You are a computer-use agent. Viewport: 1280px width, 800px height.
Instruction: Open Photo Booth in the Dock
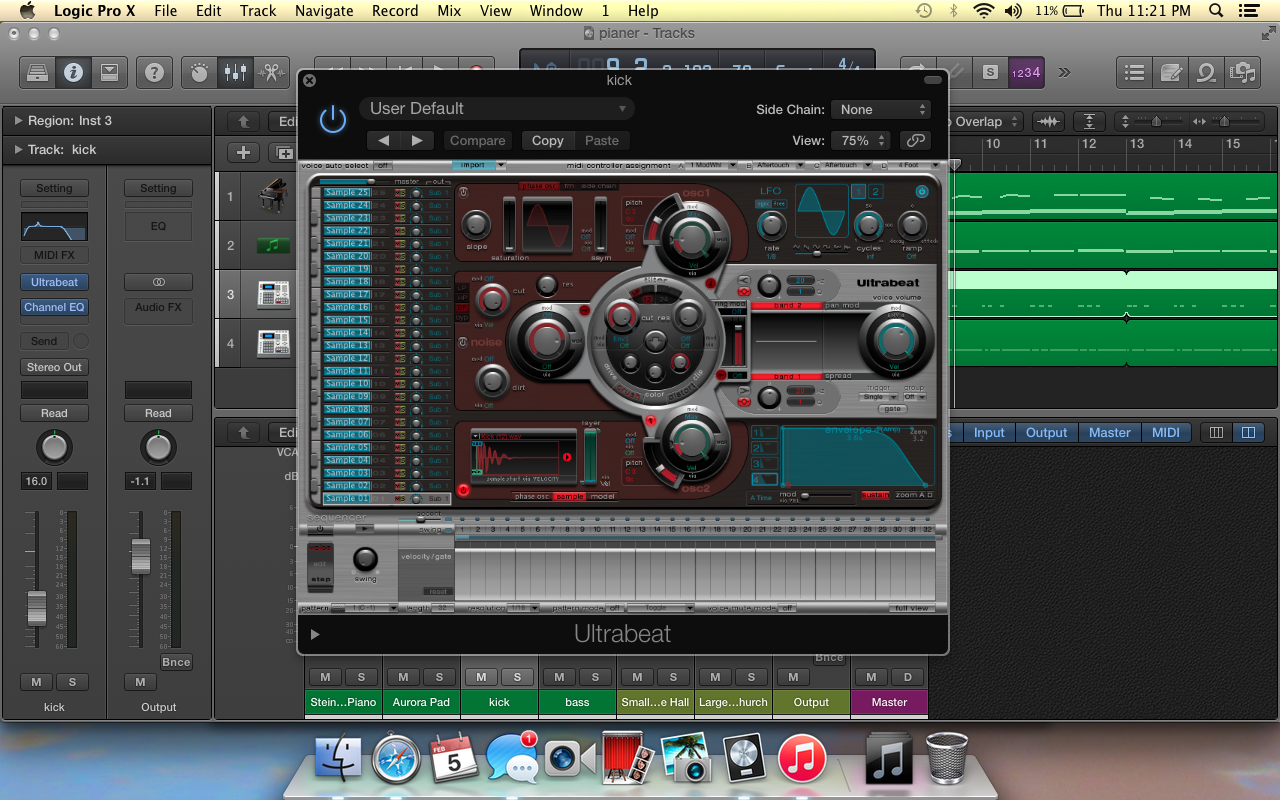[x=628, y=759]
